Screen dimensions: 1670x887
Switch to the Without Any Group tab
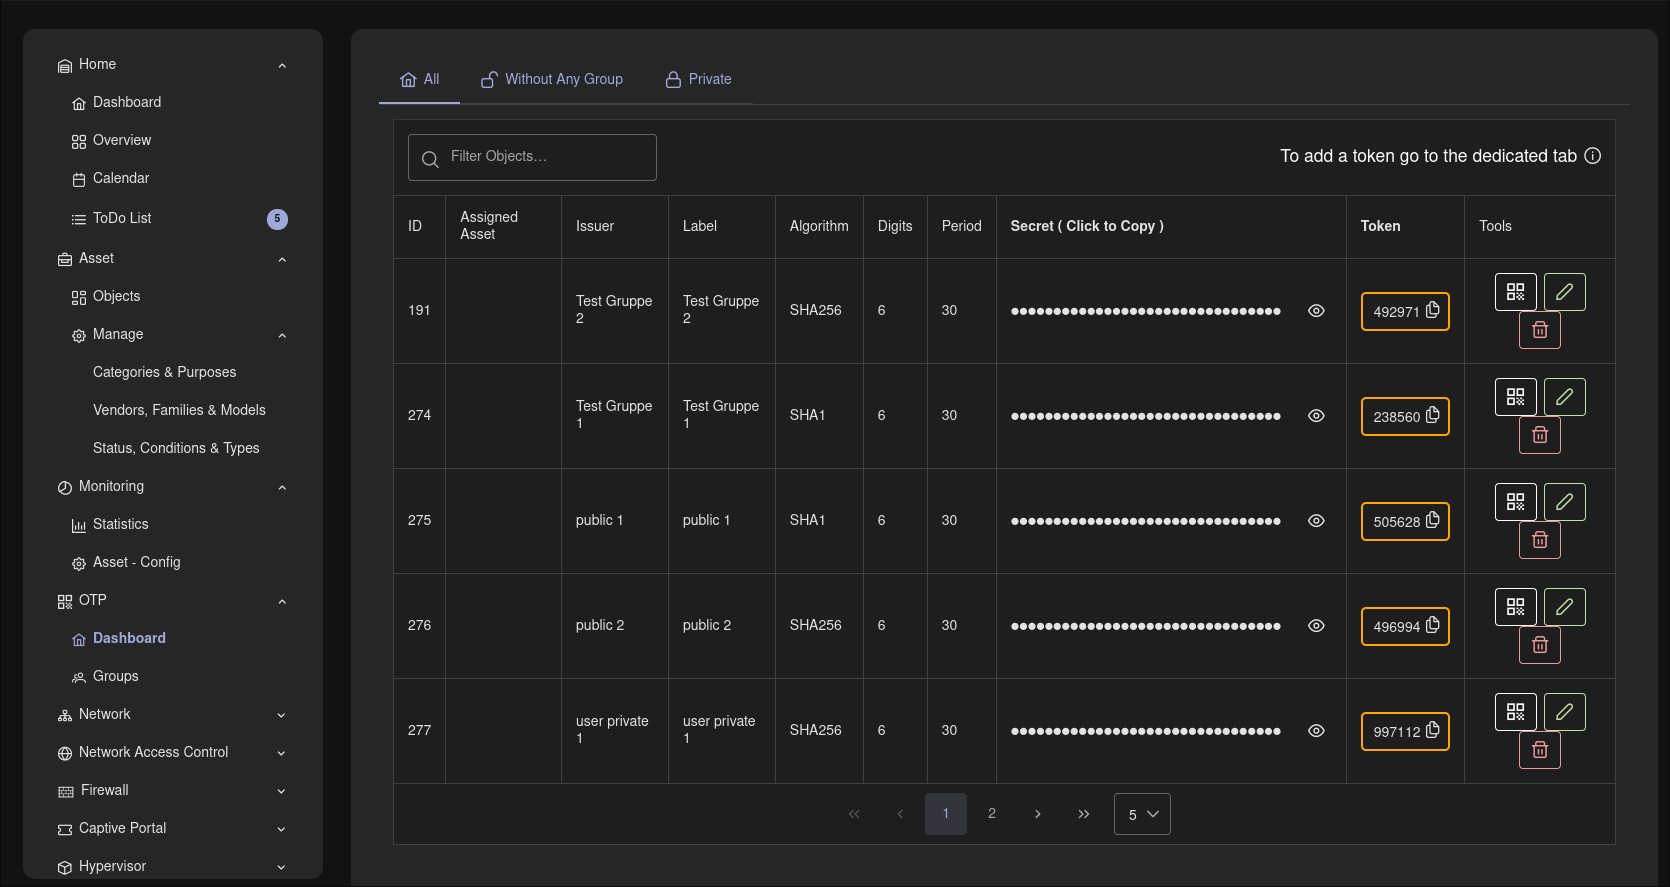552,79
